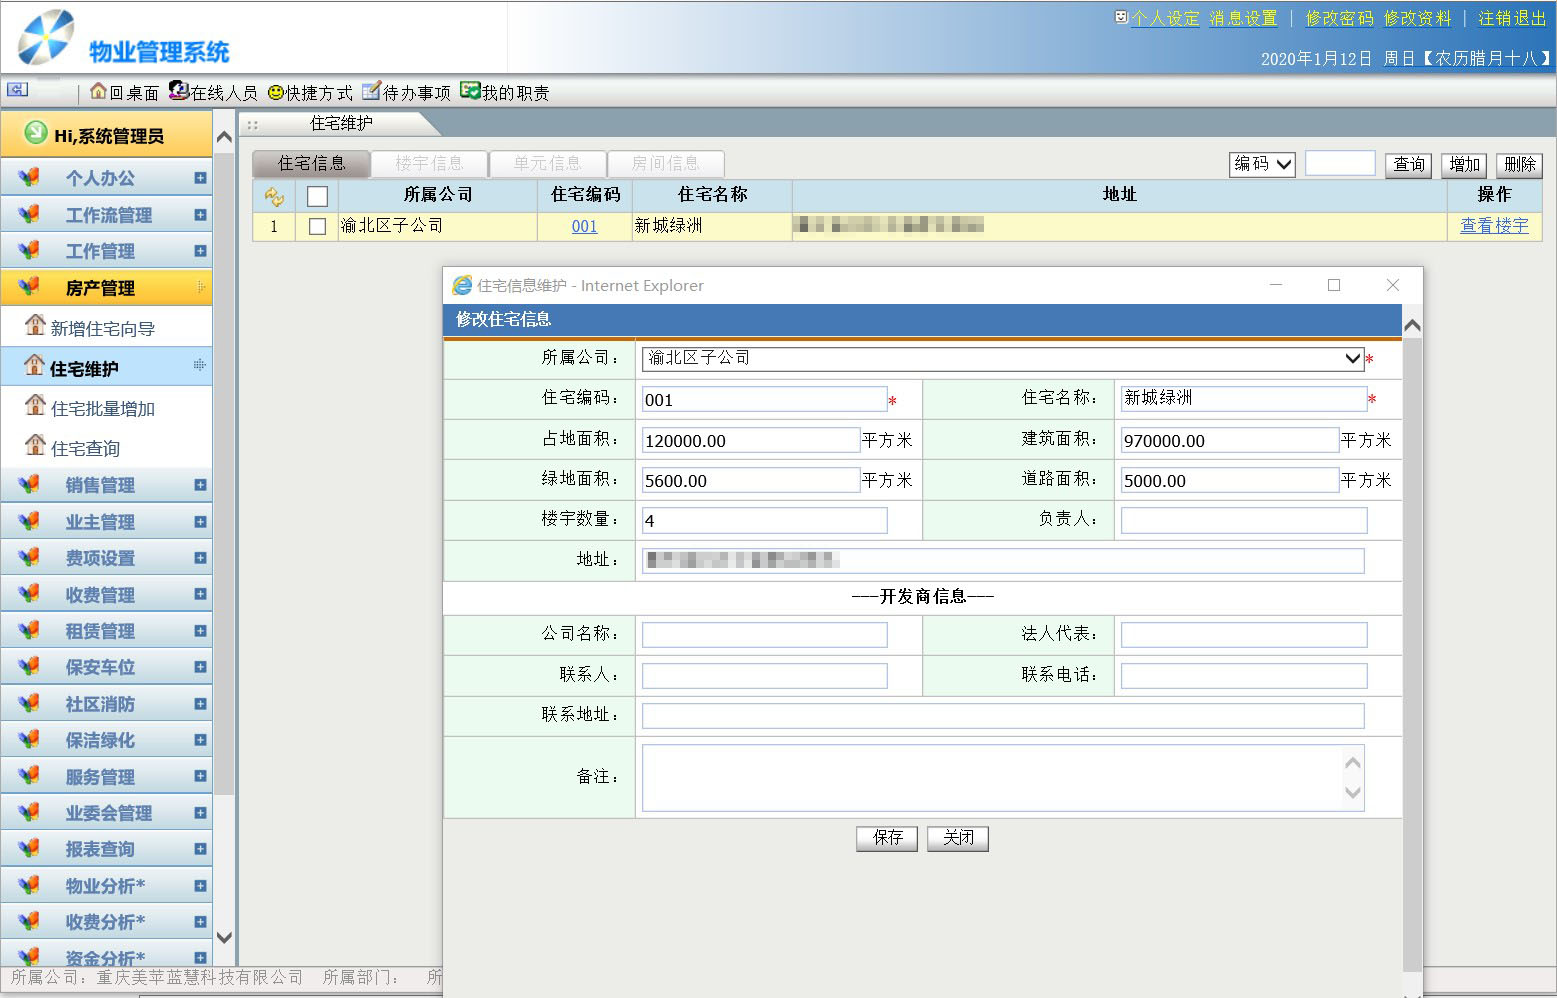Open the 所属公司 dropdown in the form

(1352, 359)
